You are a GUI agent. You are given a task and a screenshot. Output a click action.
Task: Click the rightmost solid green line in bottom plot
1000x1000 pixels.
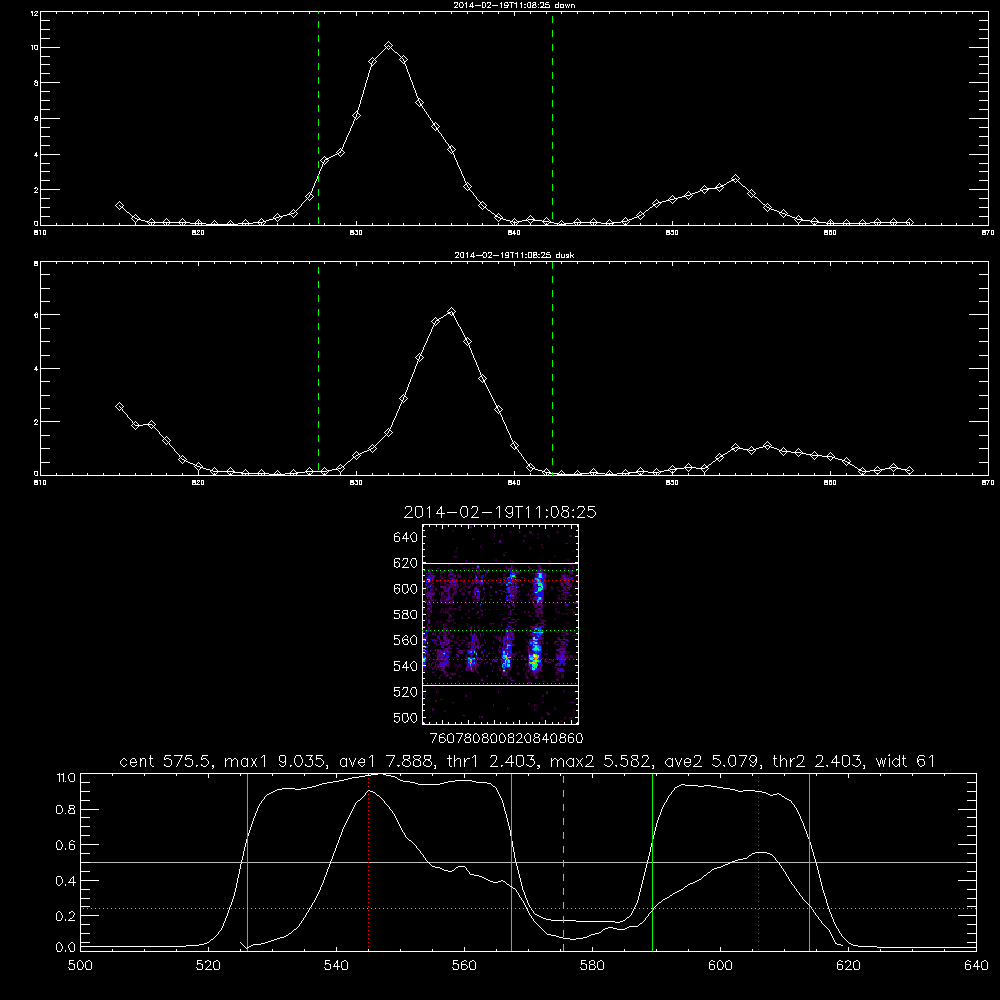(x=809, y=862)
